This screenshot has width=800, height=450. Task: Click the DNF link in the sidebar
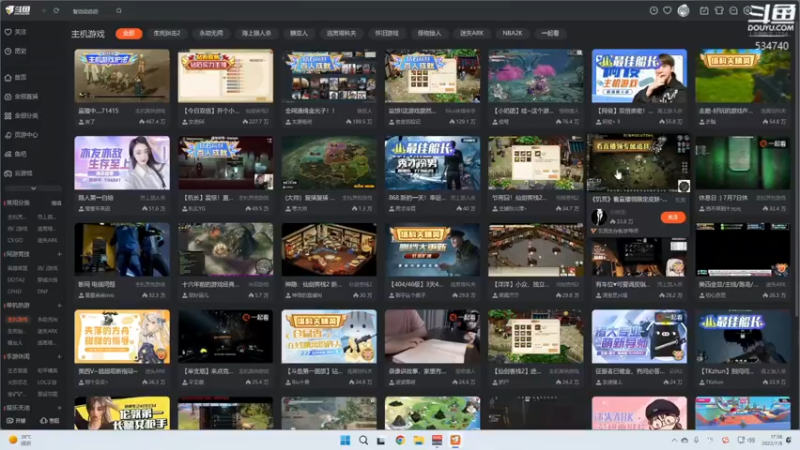(42, 291)
